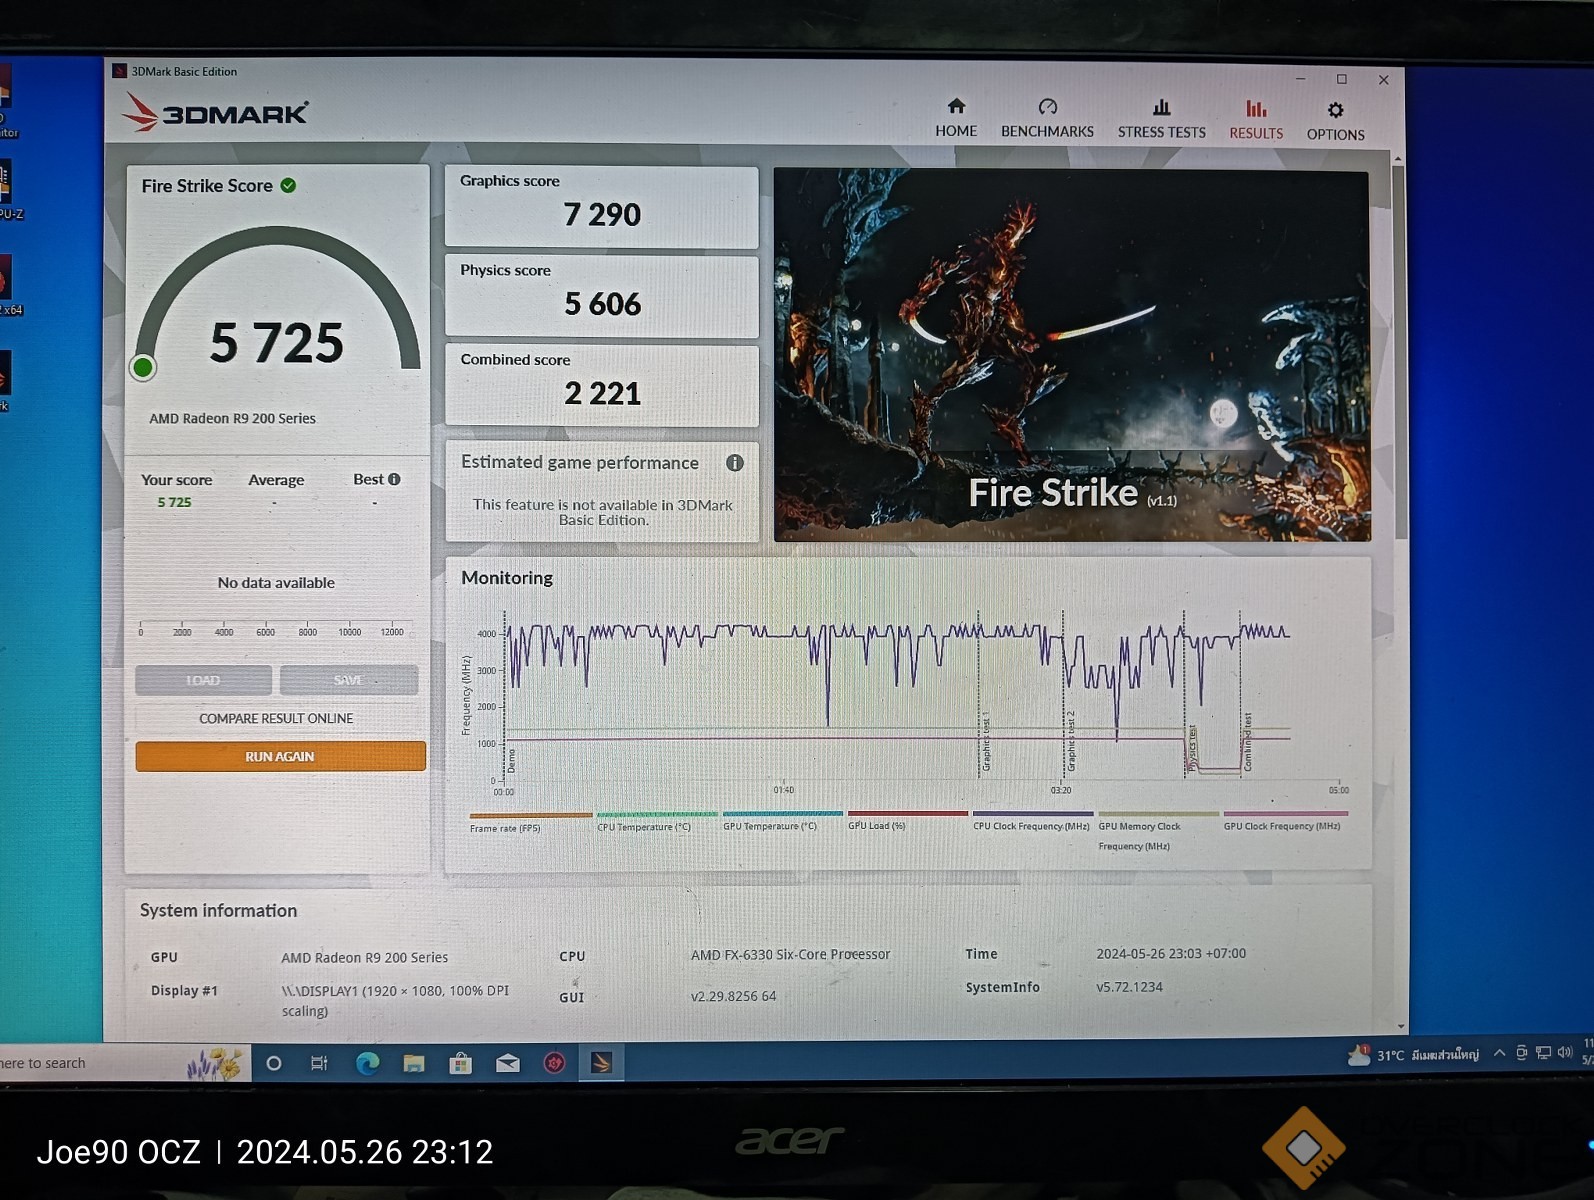The image size is (1594, 1200).
Task: Click the Stress Tests bar chart icon
Action: click(x=1161, y=107)
